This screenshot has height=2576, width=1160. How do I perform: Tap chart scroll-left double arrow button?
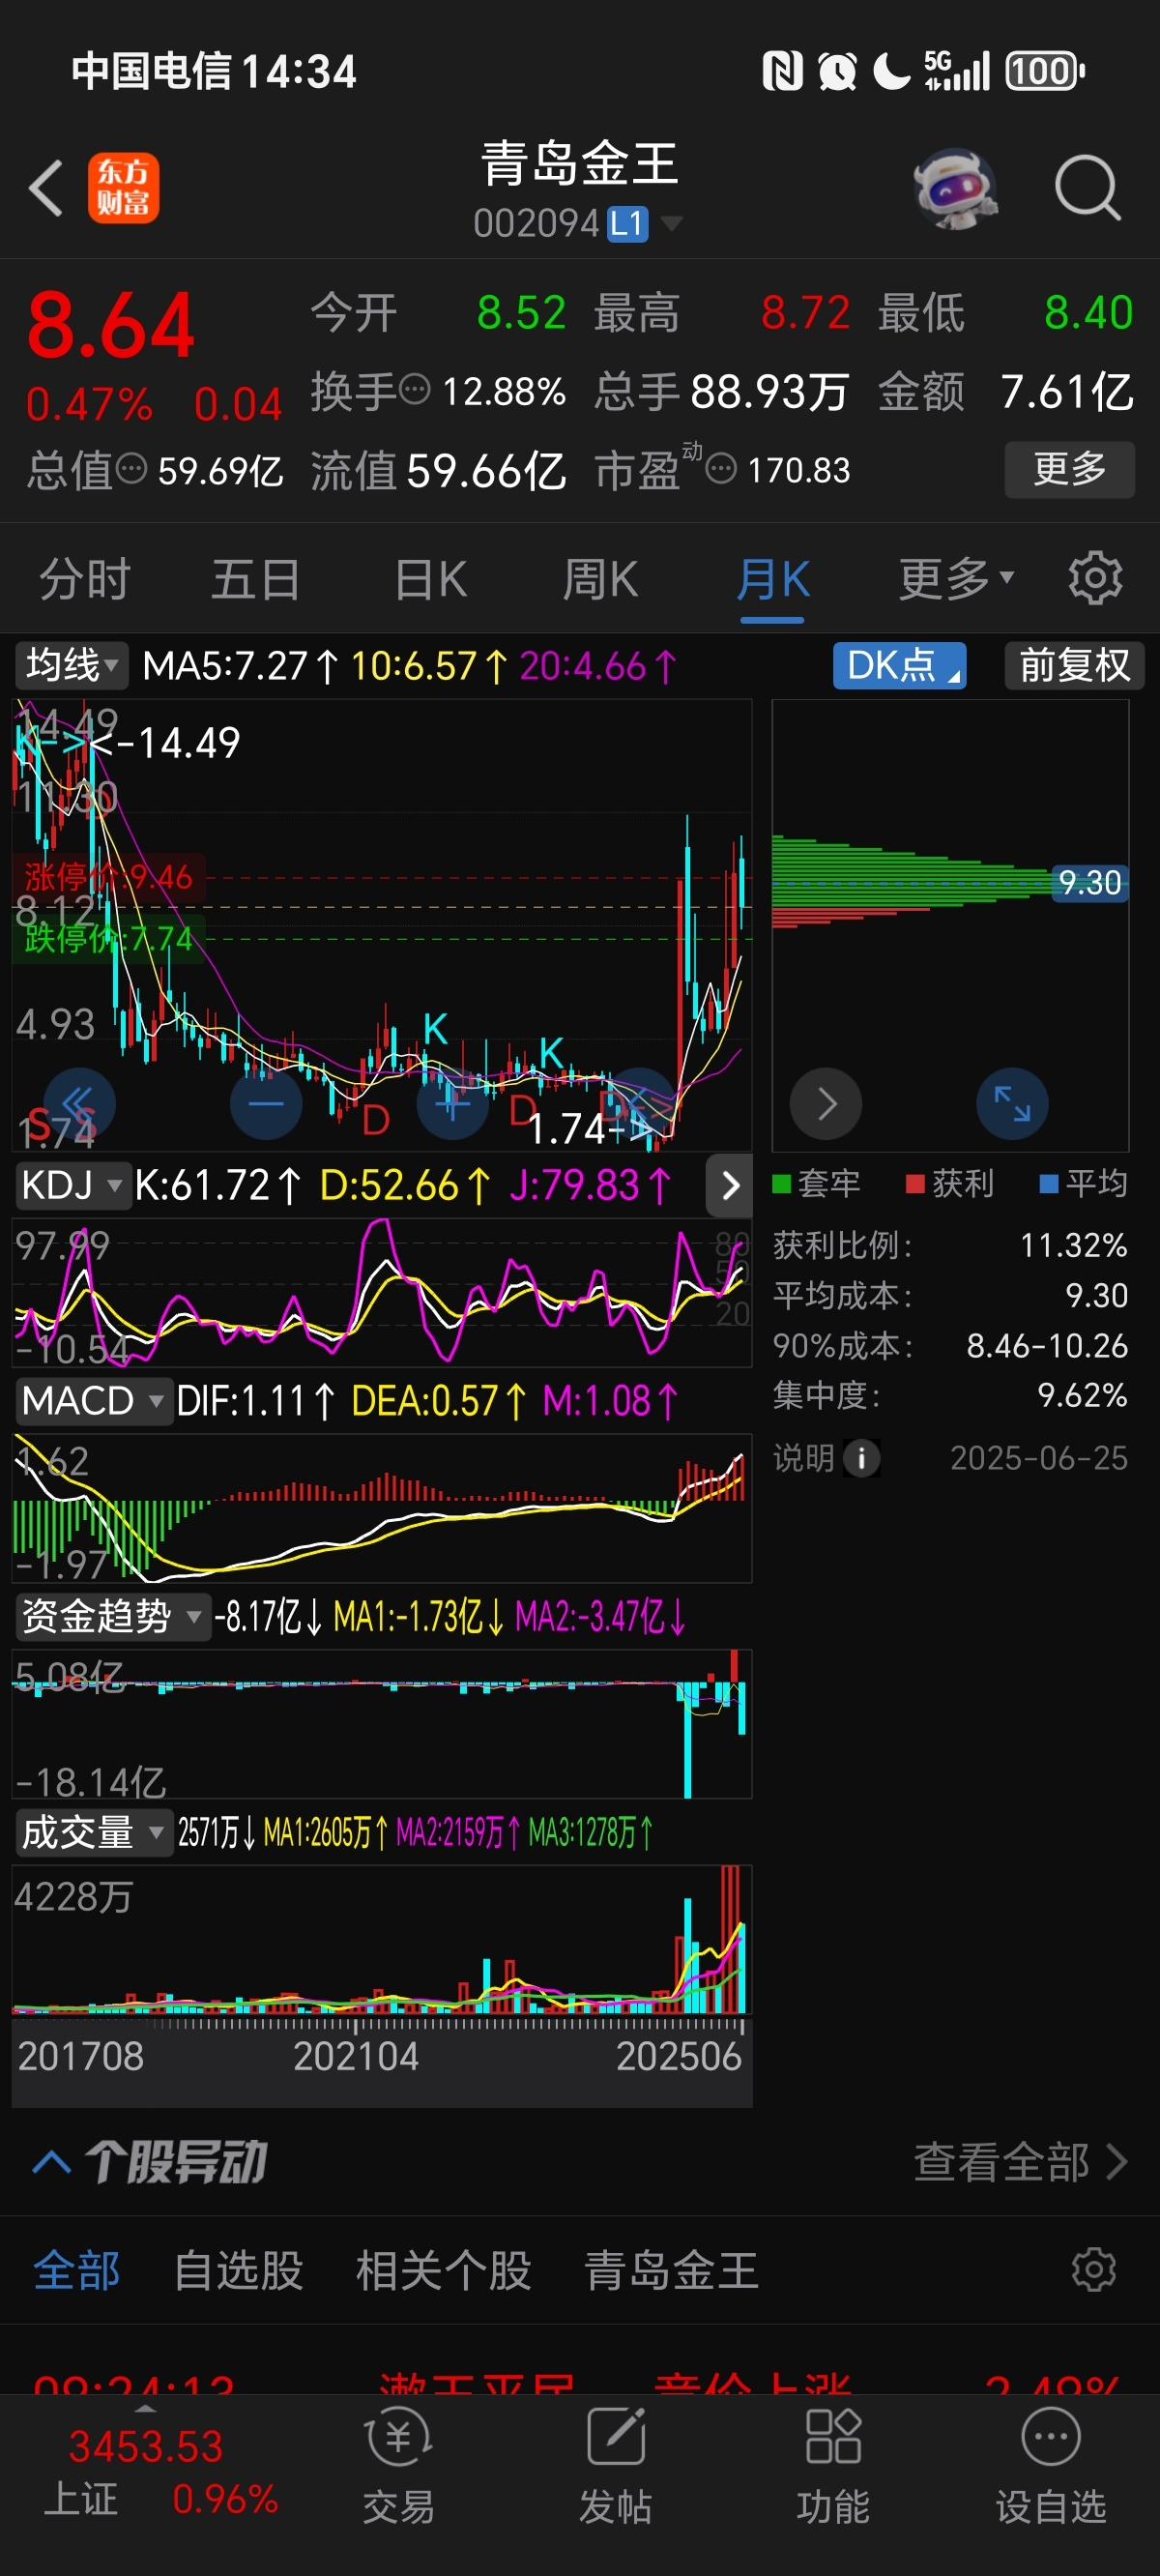point(79,1103)
